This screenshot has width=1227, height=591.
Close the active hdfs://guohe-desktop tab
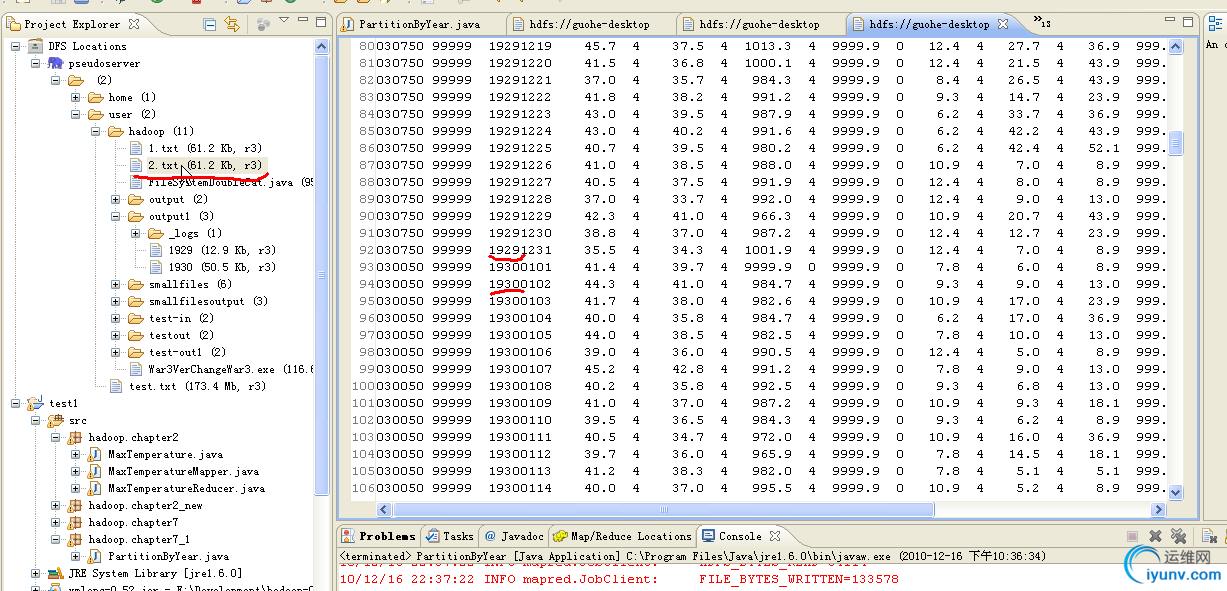(1003, 23)
